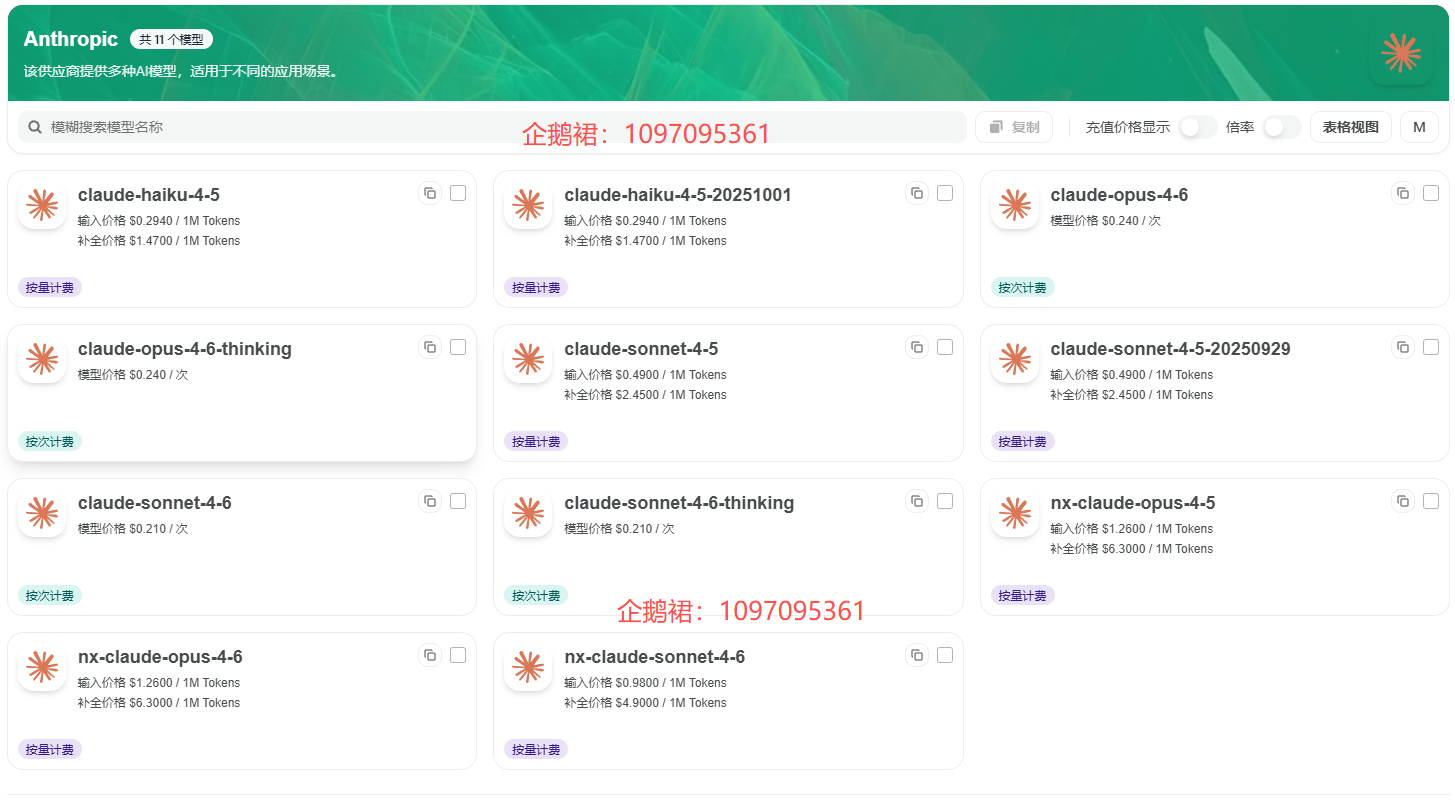Select the nx-claude-opus-4-6 checkbox
This screenshot has height=811, width=1455.
coord(458,655)
